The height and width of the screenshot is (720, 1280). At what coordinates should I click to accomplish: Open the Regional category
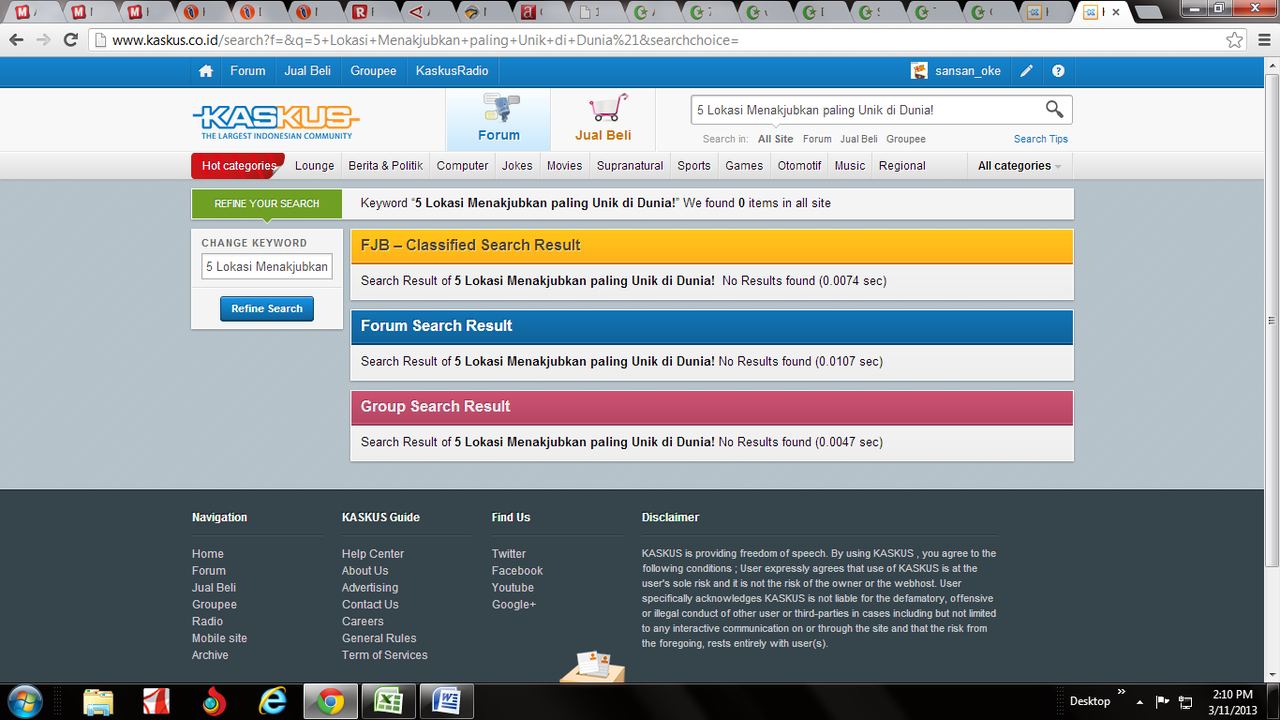pyautogui.click(x=902, y=166)
